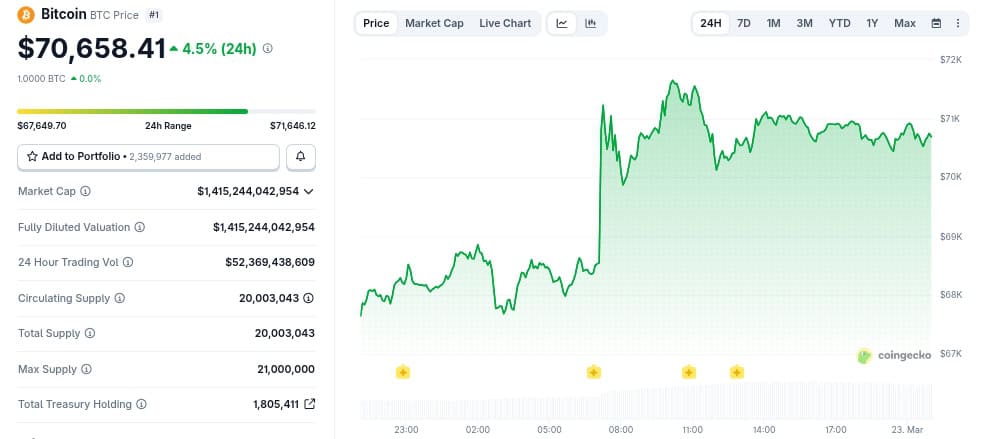The image size is (996, 439).
Task: Open price alert bell
Action: click(301, 157)
